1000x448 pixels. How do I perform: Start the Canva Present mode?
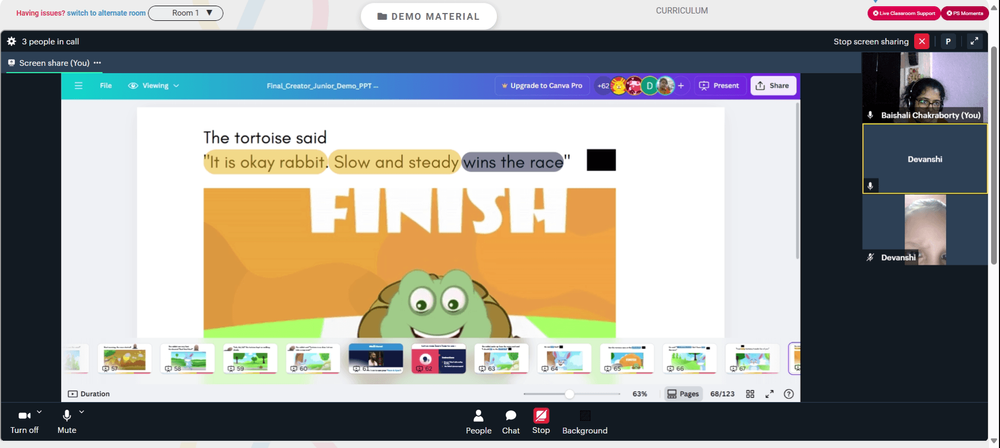[719, 86]
